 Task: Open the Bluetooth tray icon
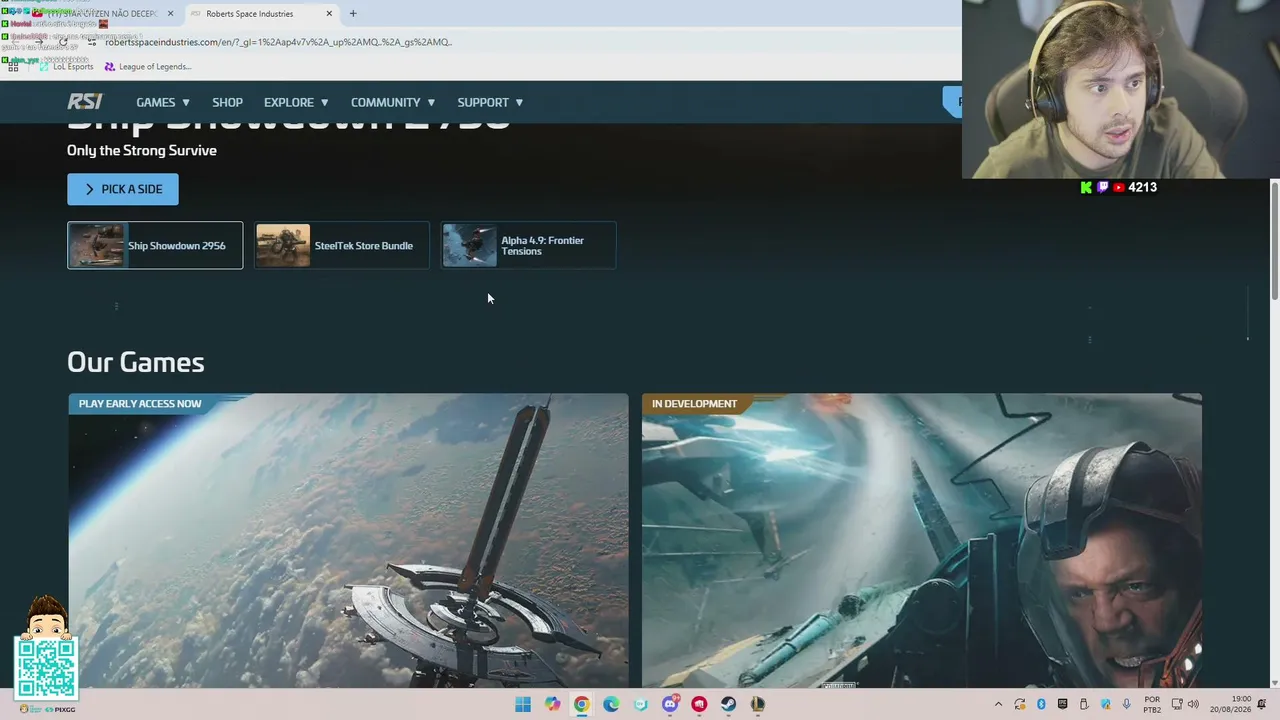pyautogui.click(x=1041, y=705)
